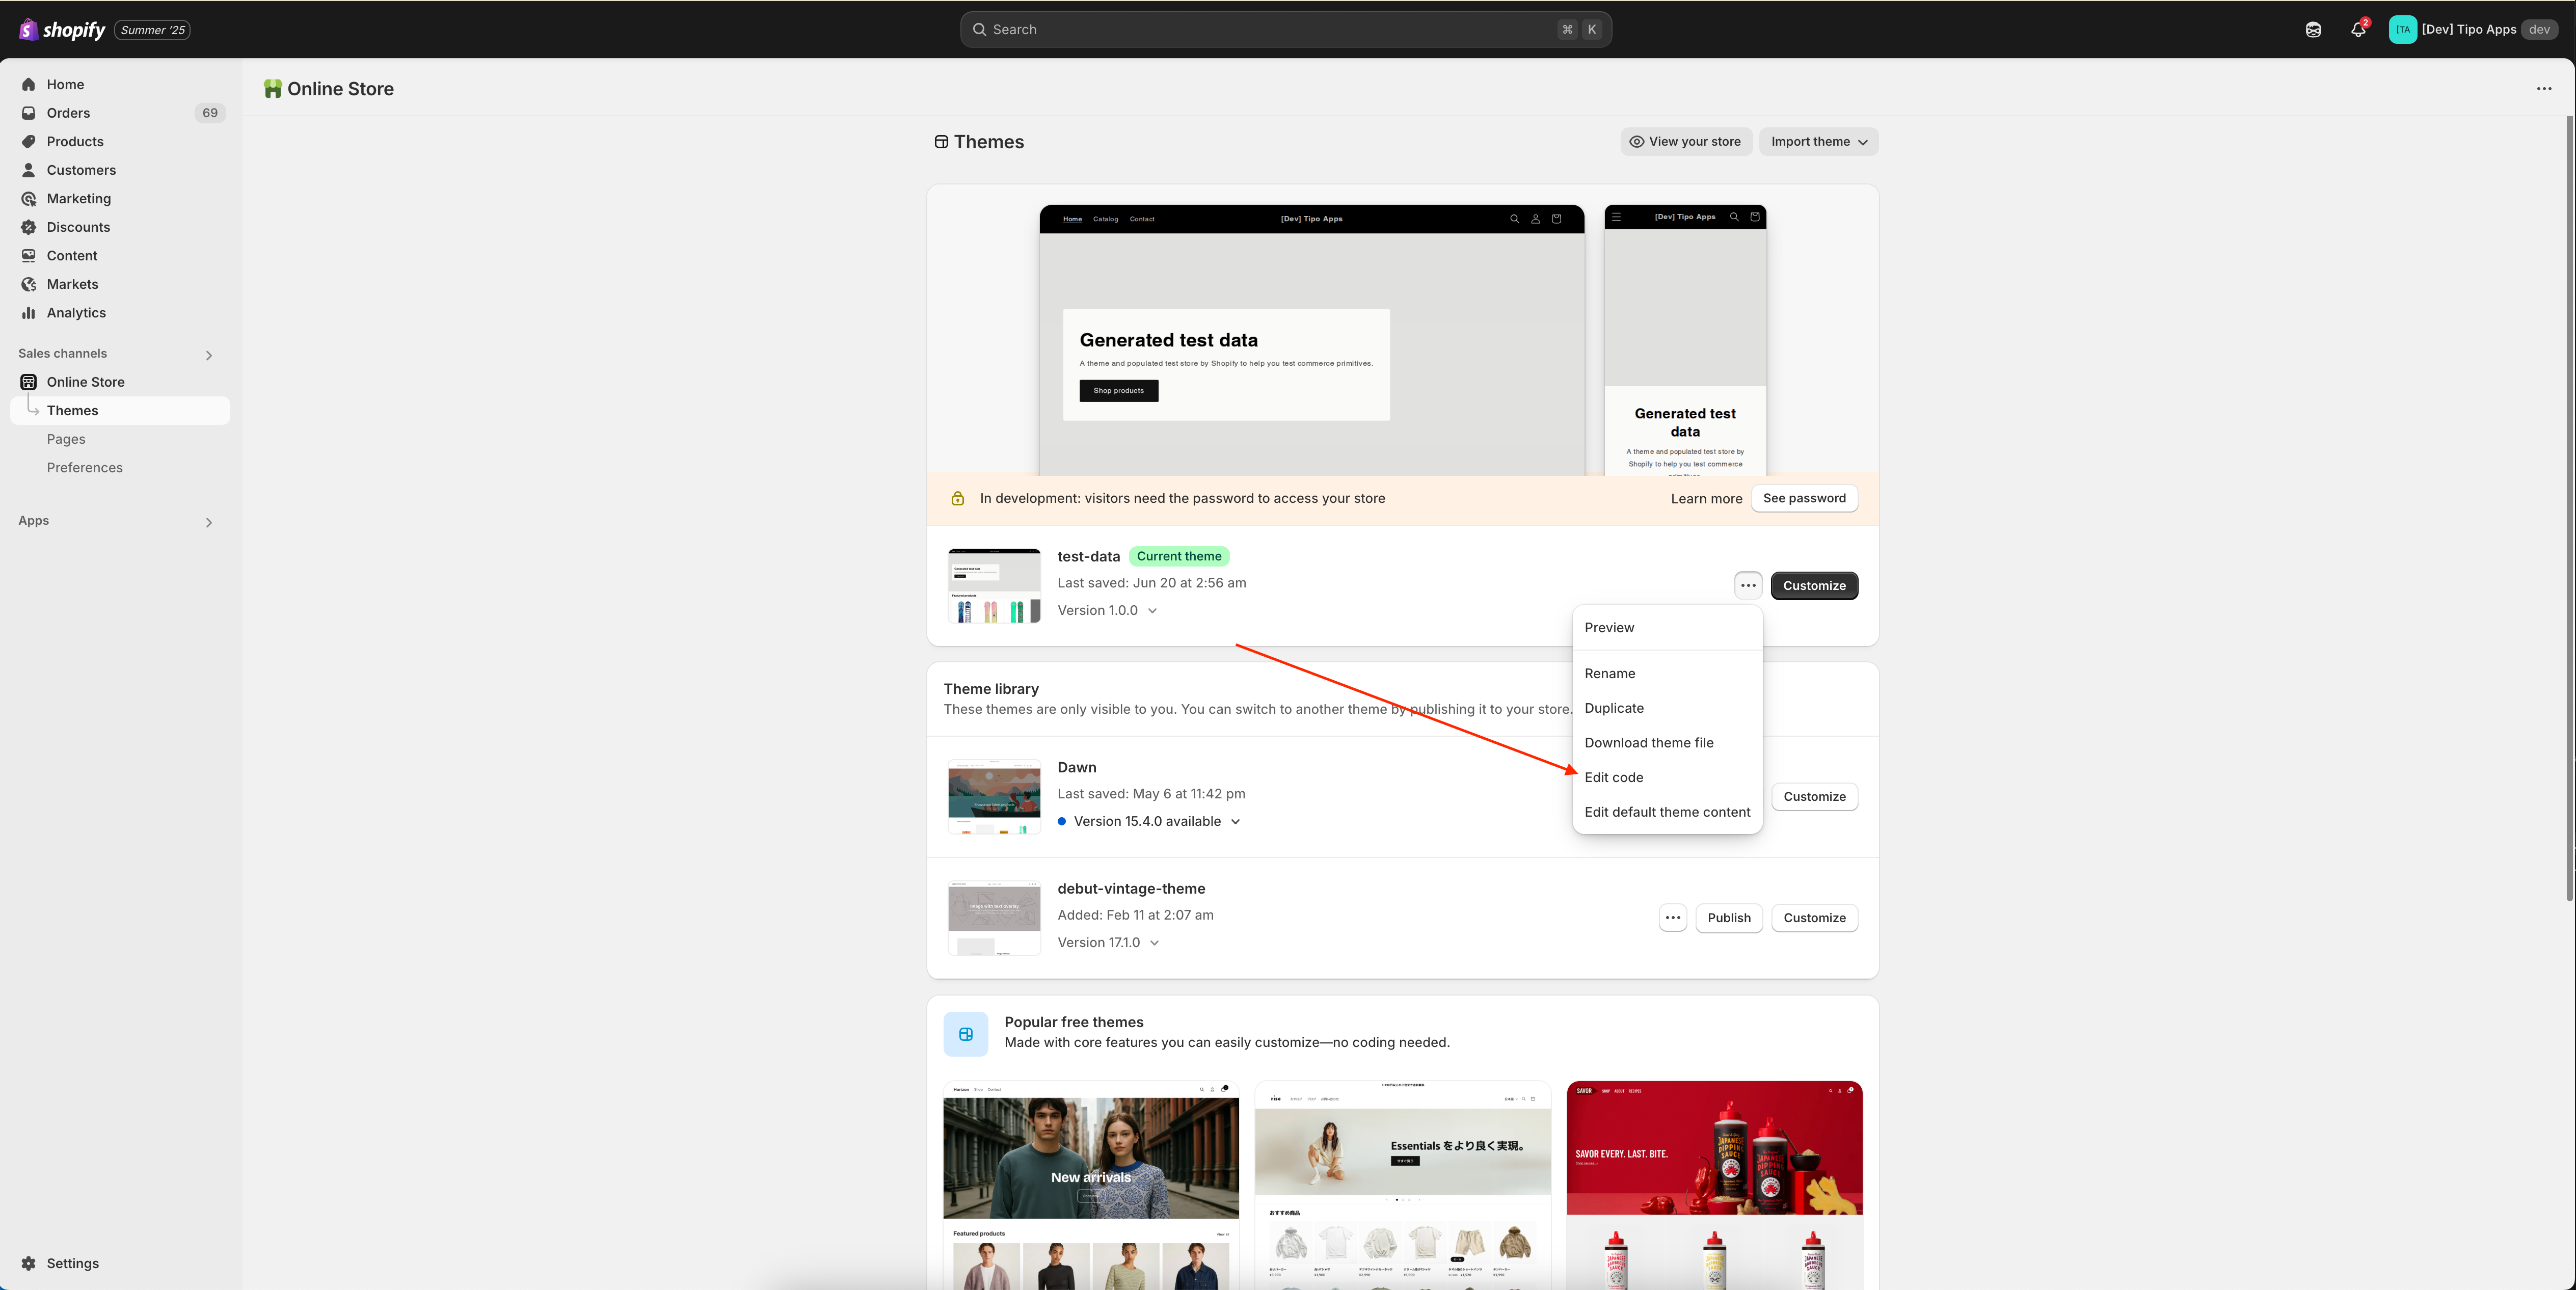Click the Sidekick assistant icon in top bar
2576x1290 pixels.
click(2313, 30)
